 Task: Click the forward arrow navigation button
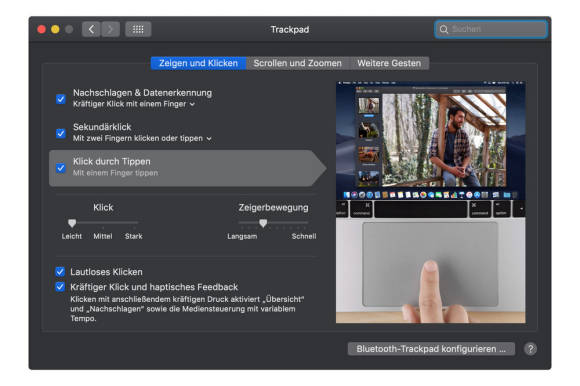[110, 29]
